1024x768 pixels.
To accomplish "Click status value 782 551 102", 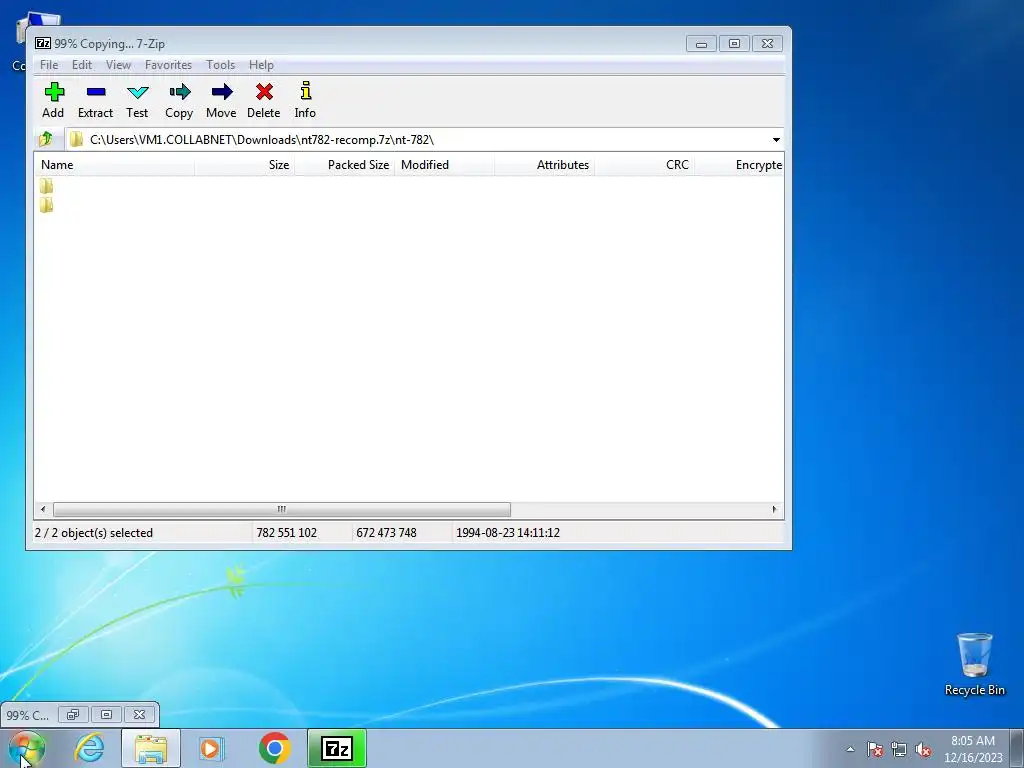I will click(287, 533).
